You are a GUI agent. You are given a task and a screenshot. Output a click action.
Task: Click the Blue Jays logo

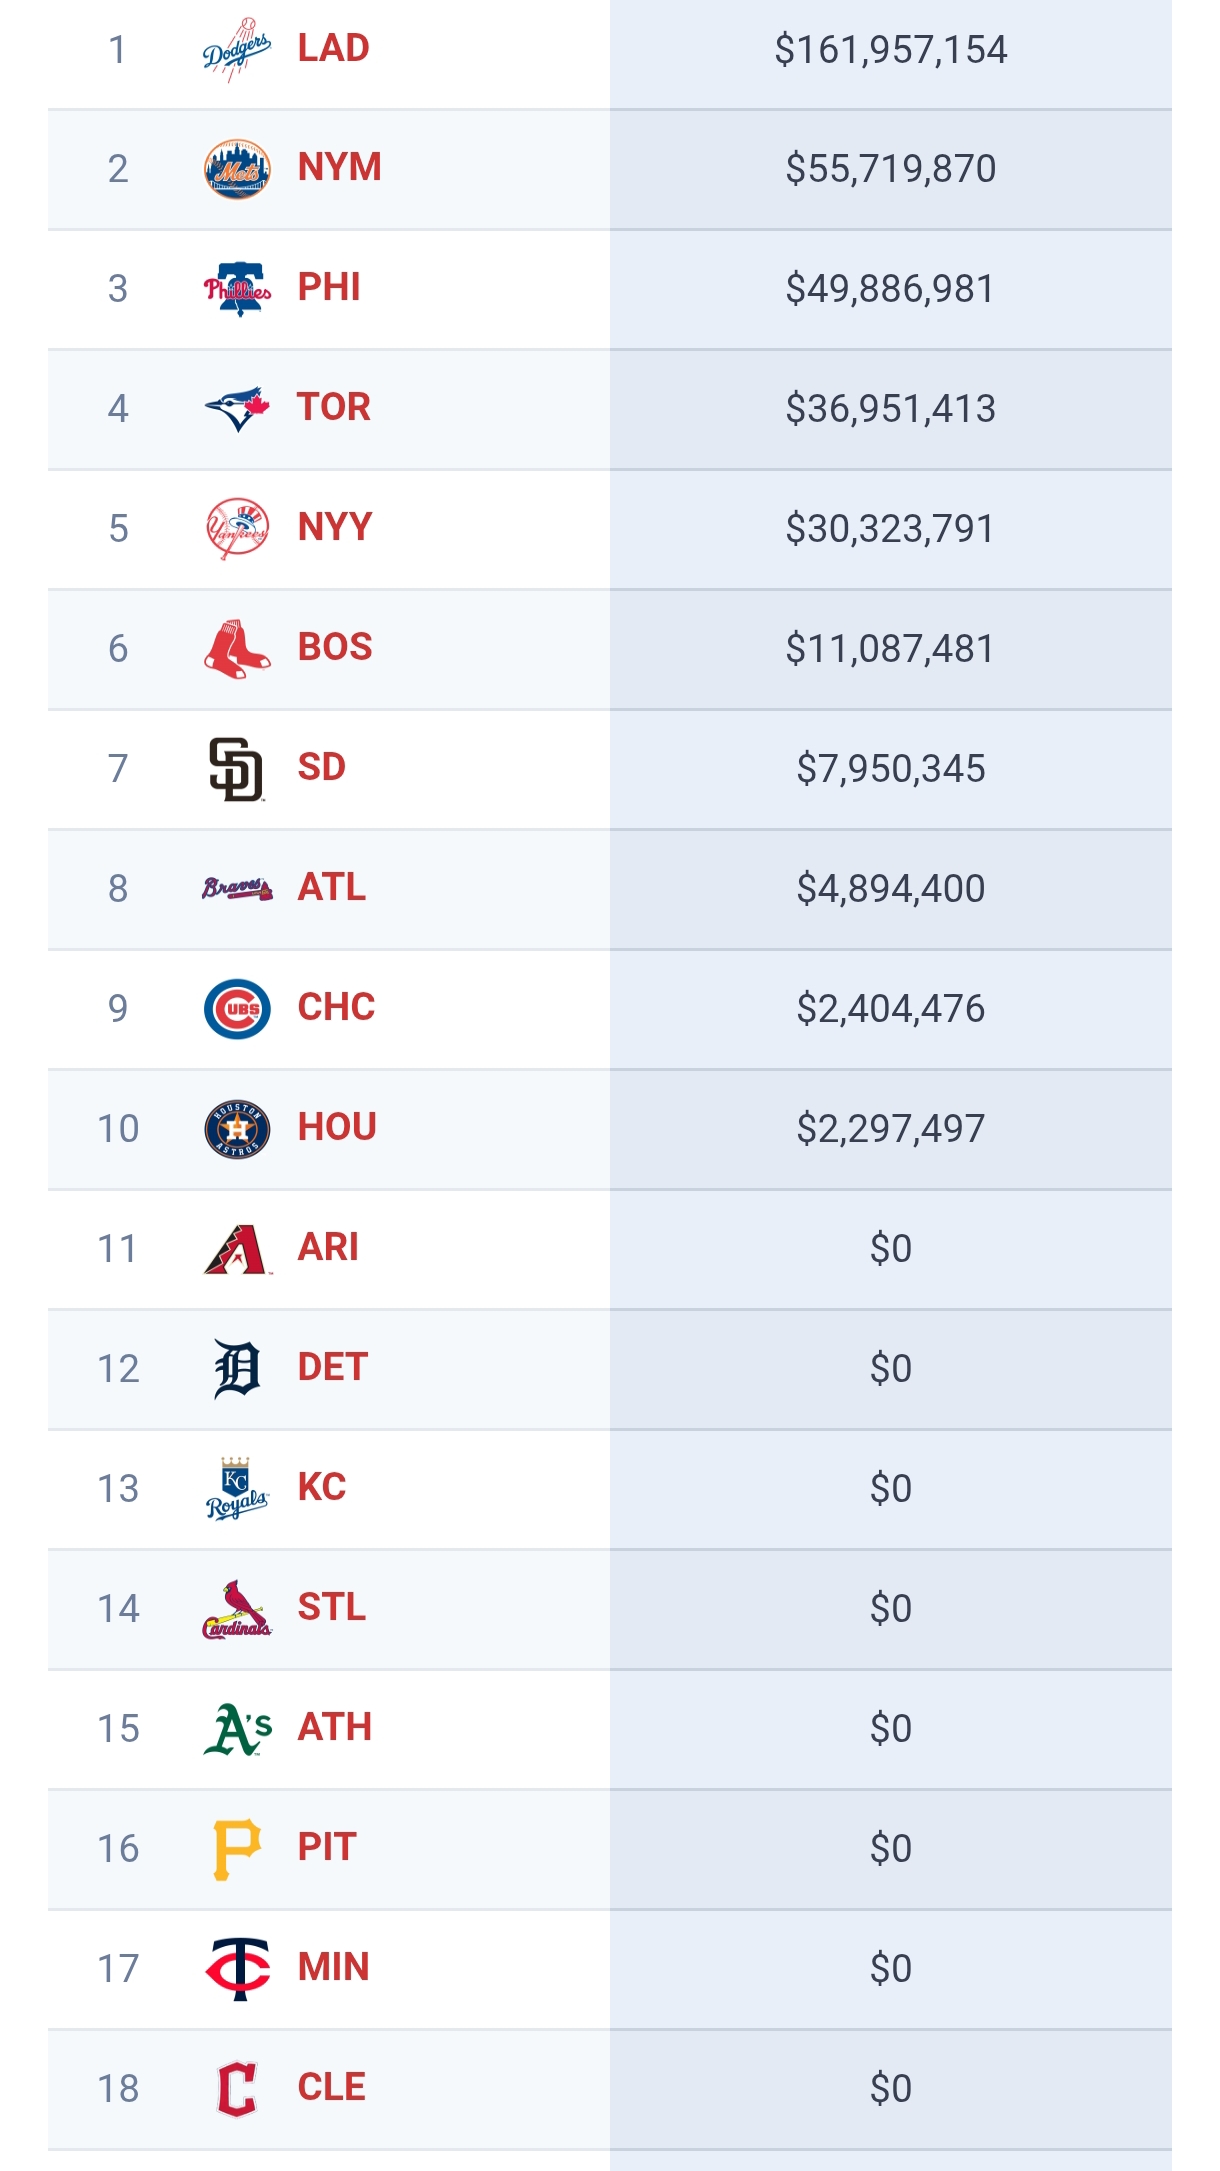coord(237,409)
